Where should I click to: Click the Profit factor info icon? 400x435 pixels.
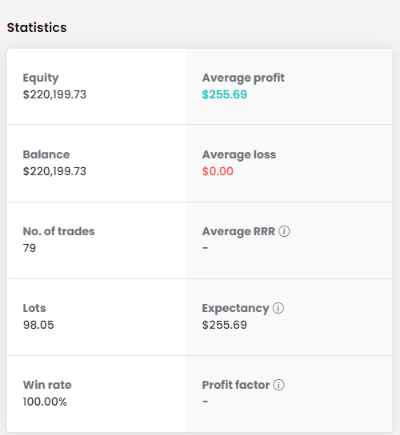coord(279,385)
